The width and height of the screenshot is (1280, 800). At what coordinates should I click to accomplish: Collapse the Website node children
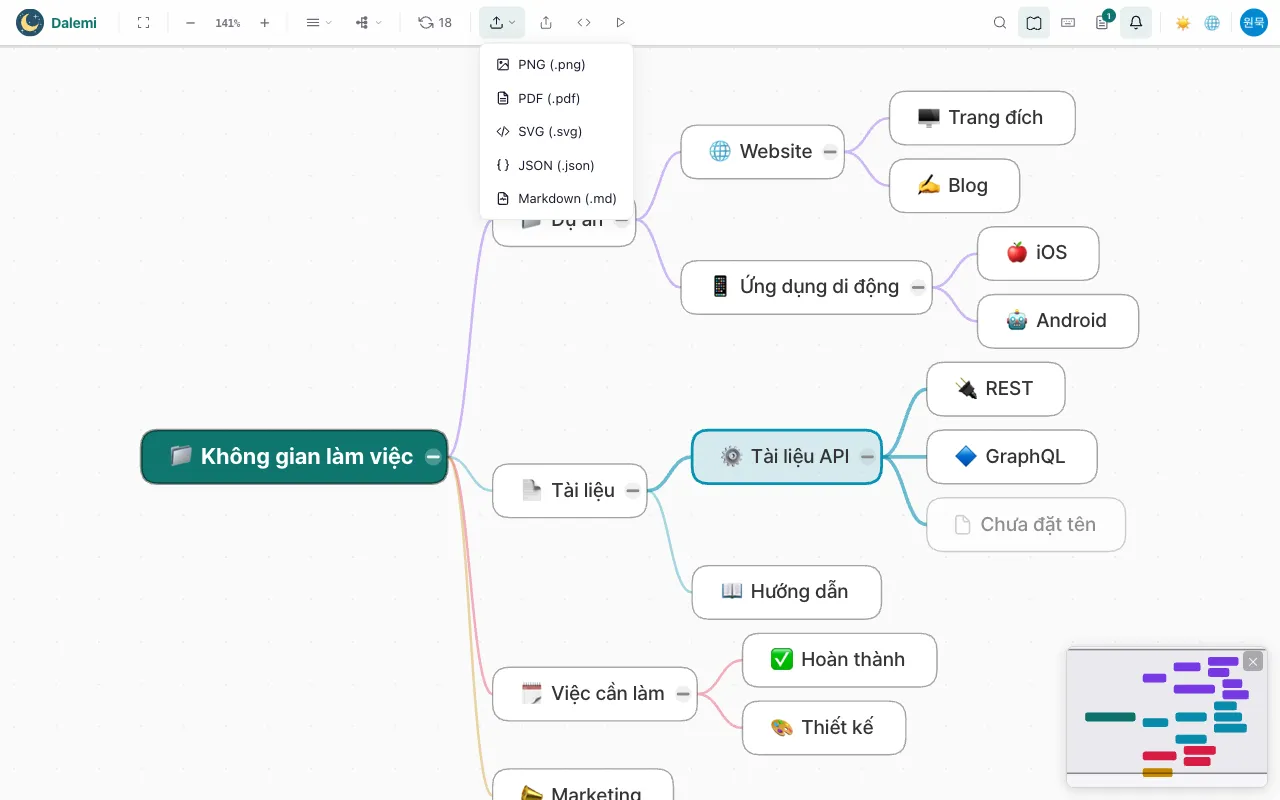[x=830, y=152]
